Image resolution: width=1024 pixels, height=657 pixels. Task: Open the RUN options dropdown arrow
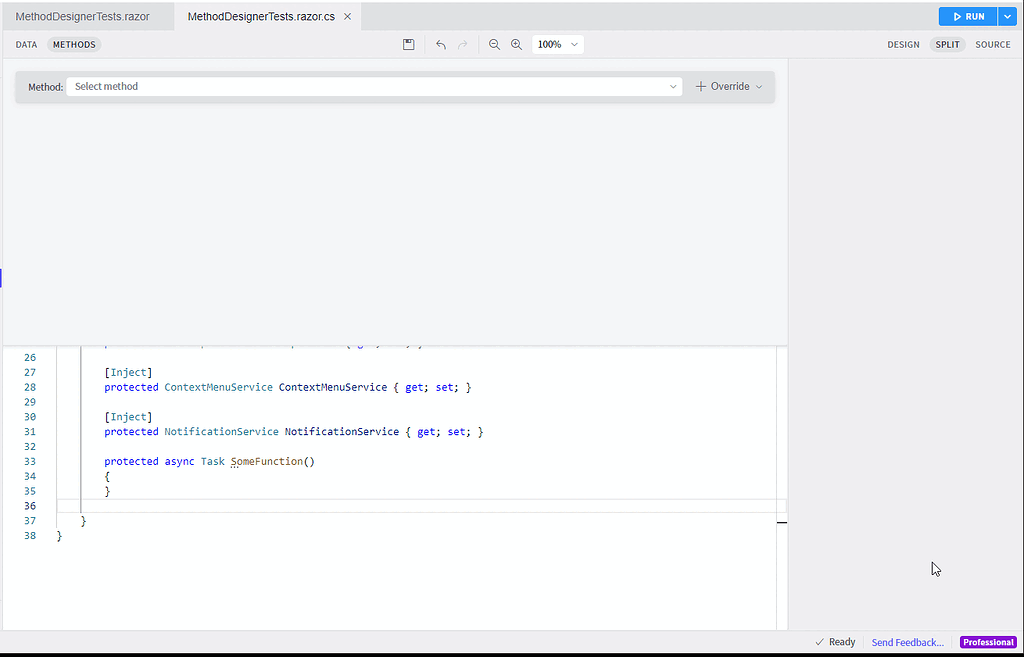pyautogui.click(x=1009, y=15)
